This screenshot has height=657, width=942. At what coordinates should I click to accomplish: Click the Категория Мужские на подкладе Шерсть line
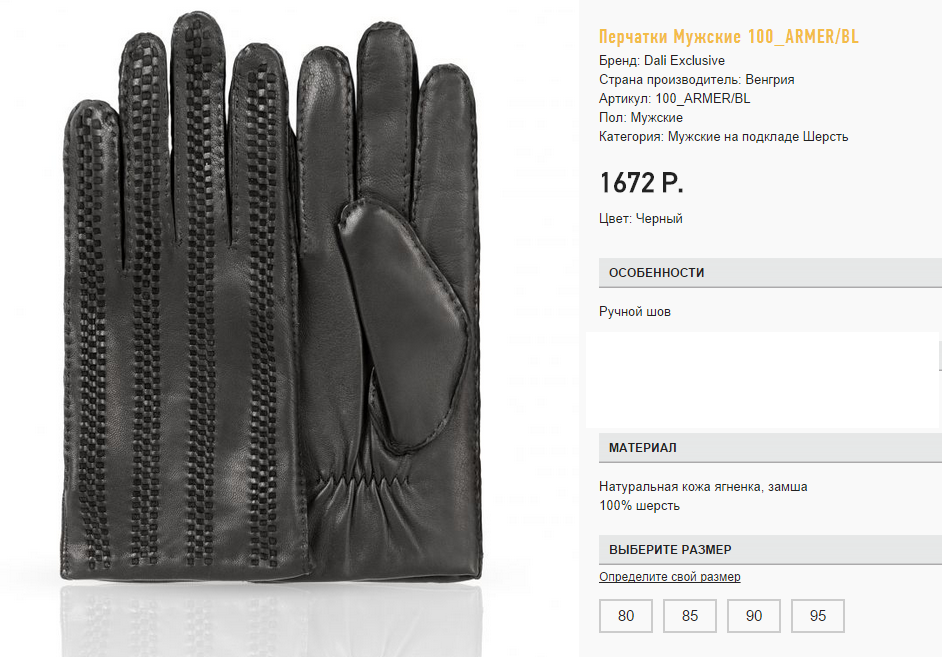pos(723,136)
